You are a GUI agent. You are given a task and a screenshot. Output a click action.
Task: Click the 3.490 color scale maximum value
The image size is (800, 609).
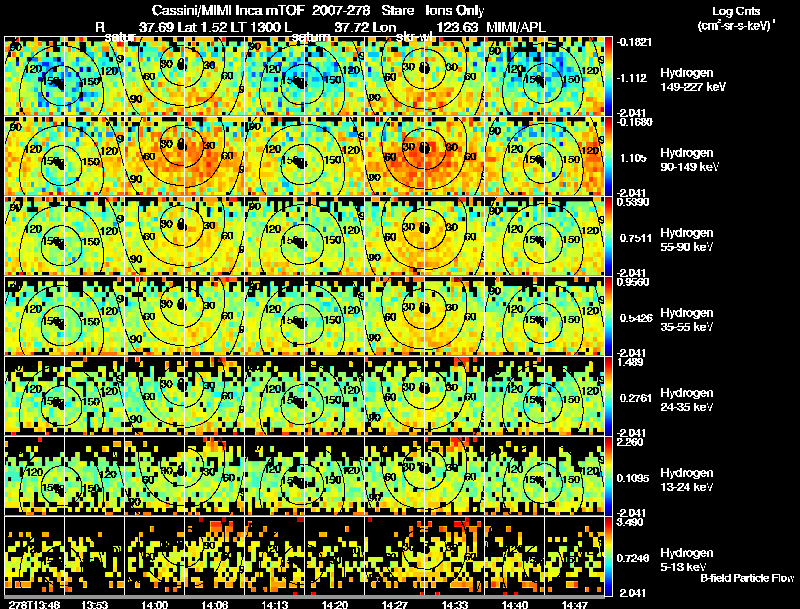(630, 522)
